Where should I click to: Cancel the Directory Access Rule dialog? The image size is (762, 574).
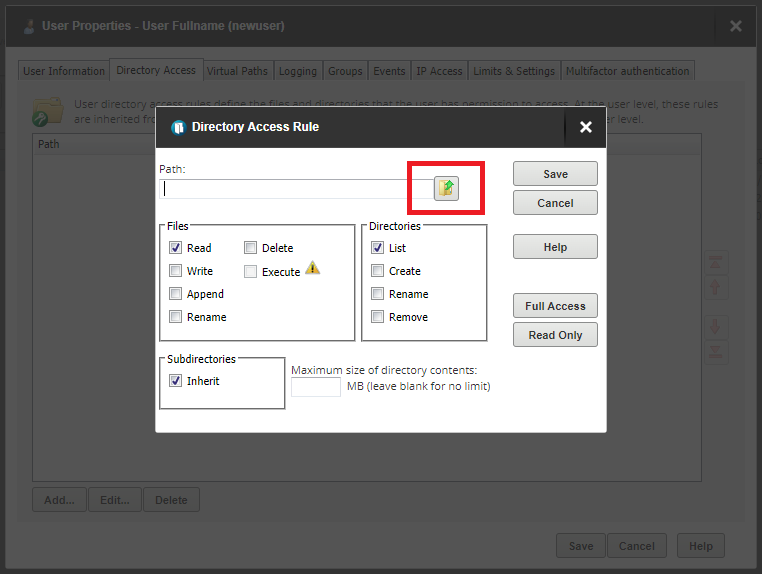[555, 203]
